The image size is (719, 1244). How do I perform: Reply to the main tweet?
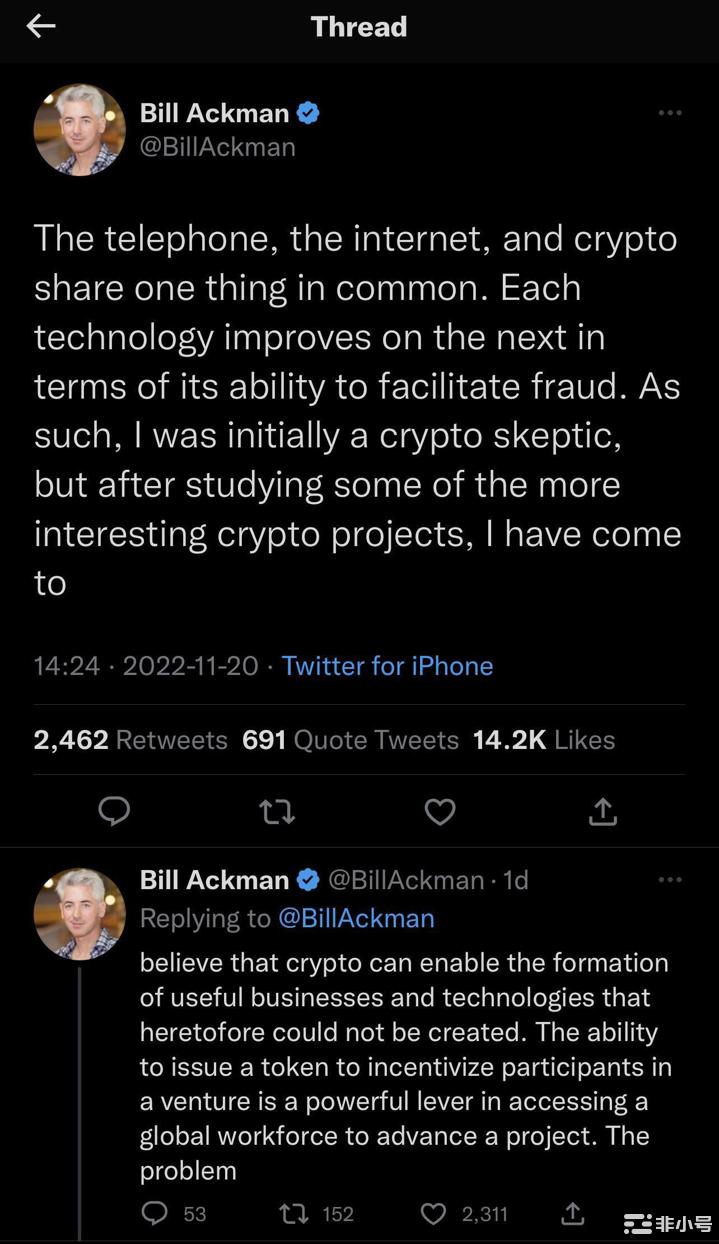click(115, 812)
